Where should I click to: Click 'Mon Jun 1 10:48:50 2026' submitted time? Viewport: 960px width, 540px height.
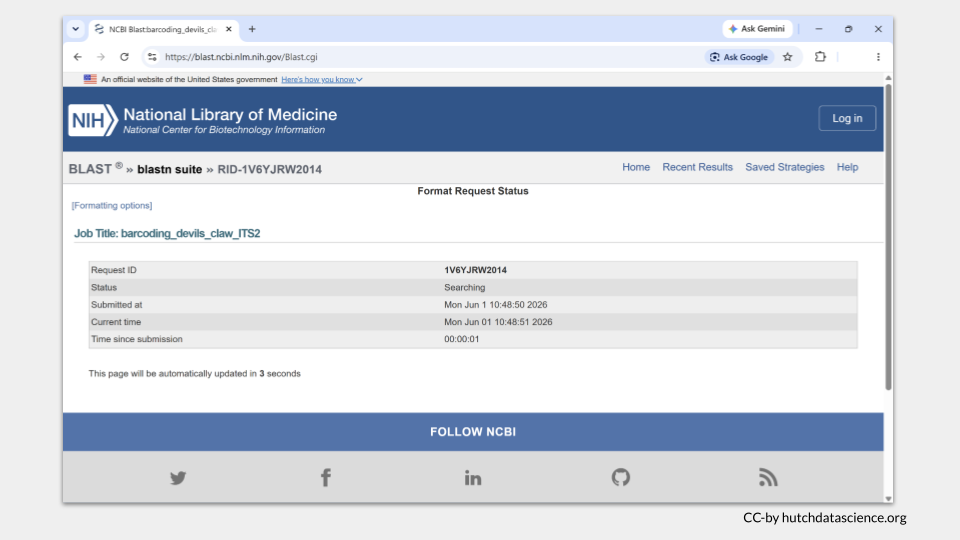495,304
